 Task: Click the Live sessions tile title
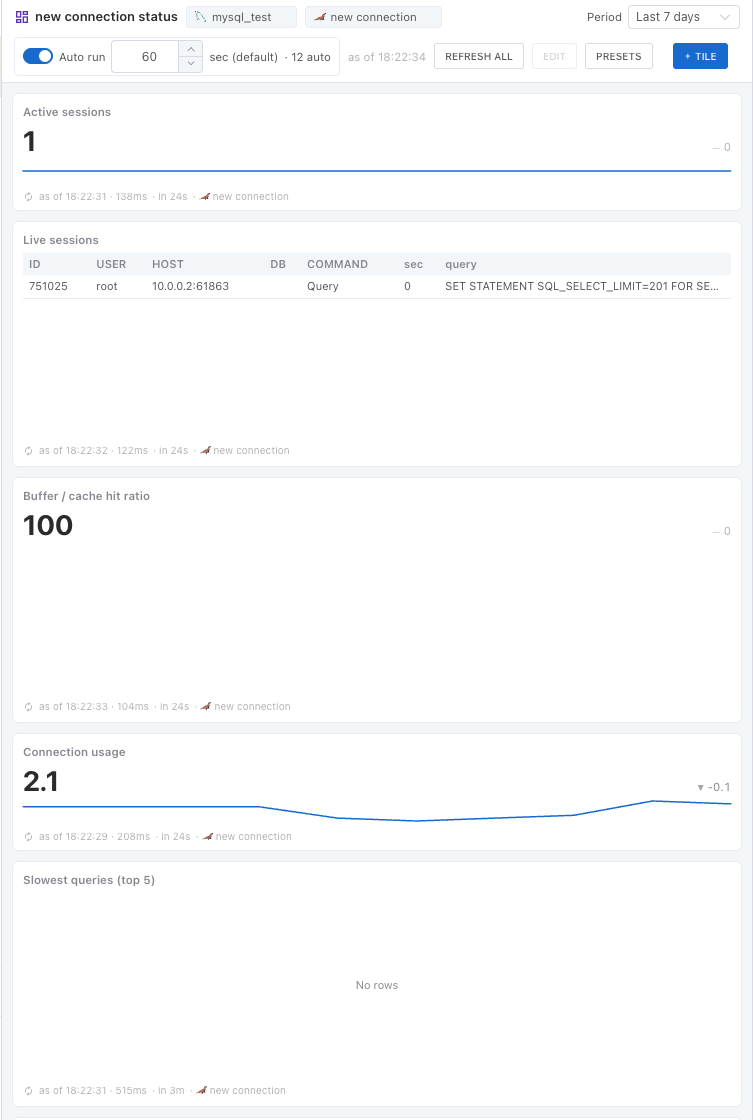(61, 240)
